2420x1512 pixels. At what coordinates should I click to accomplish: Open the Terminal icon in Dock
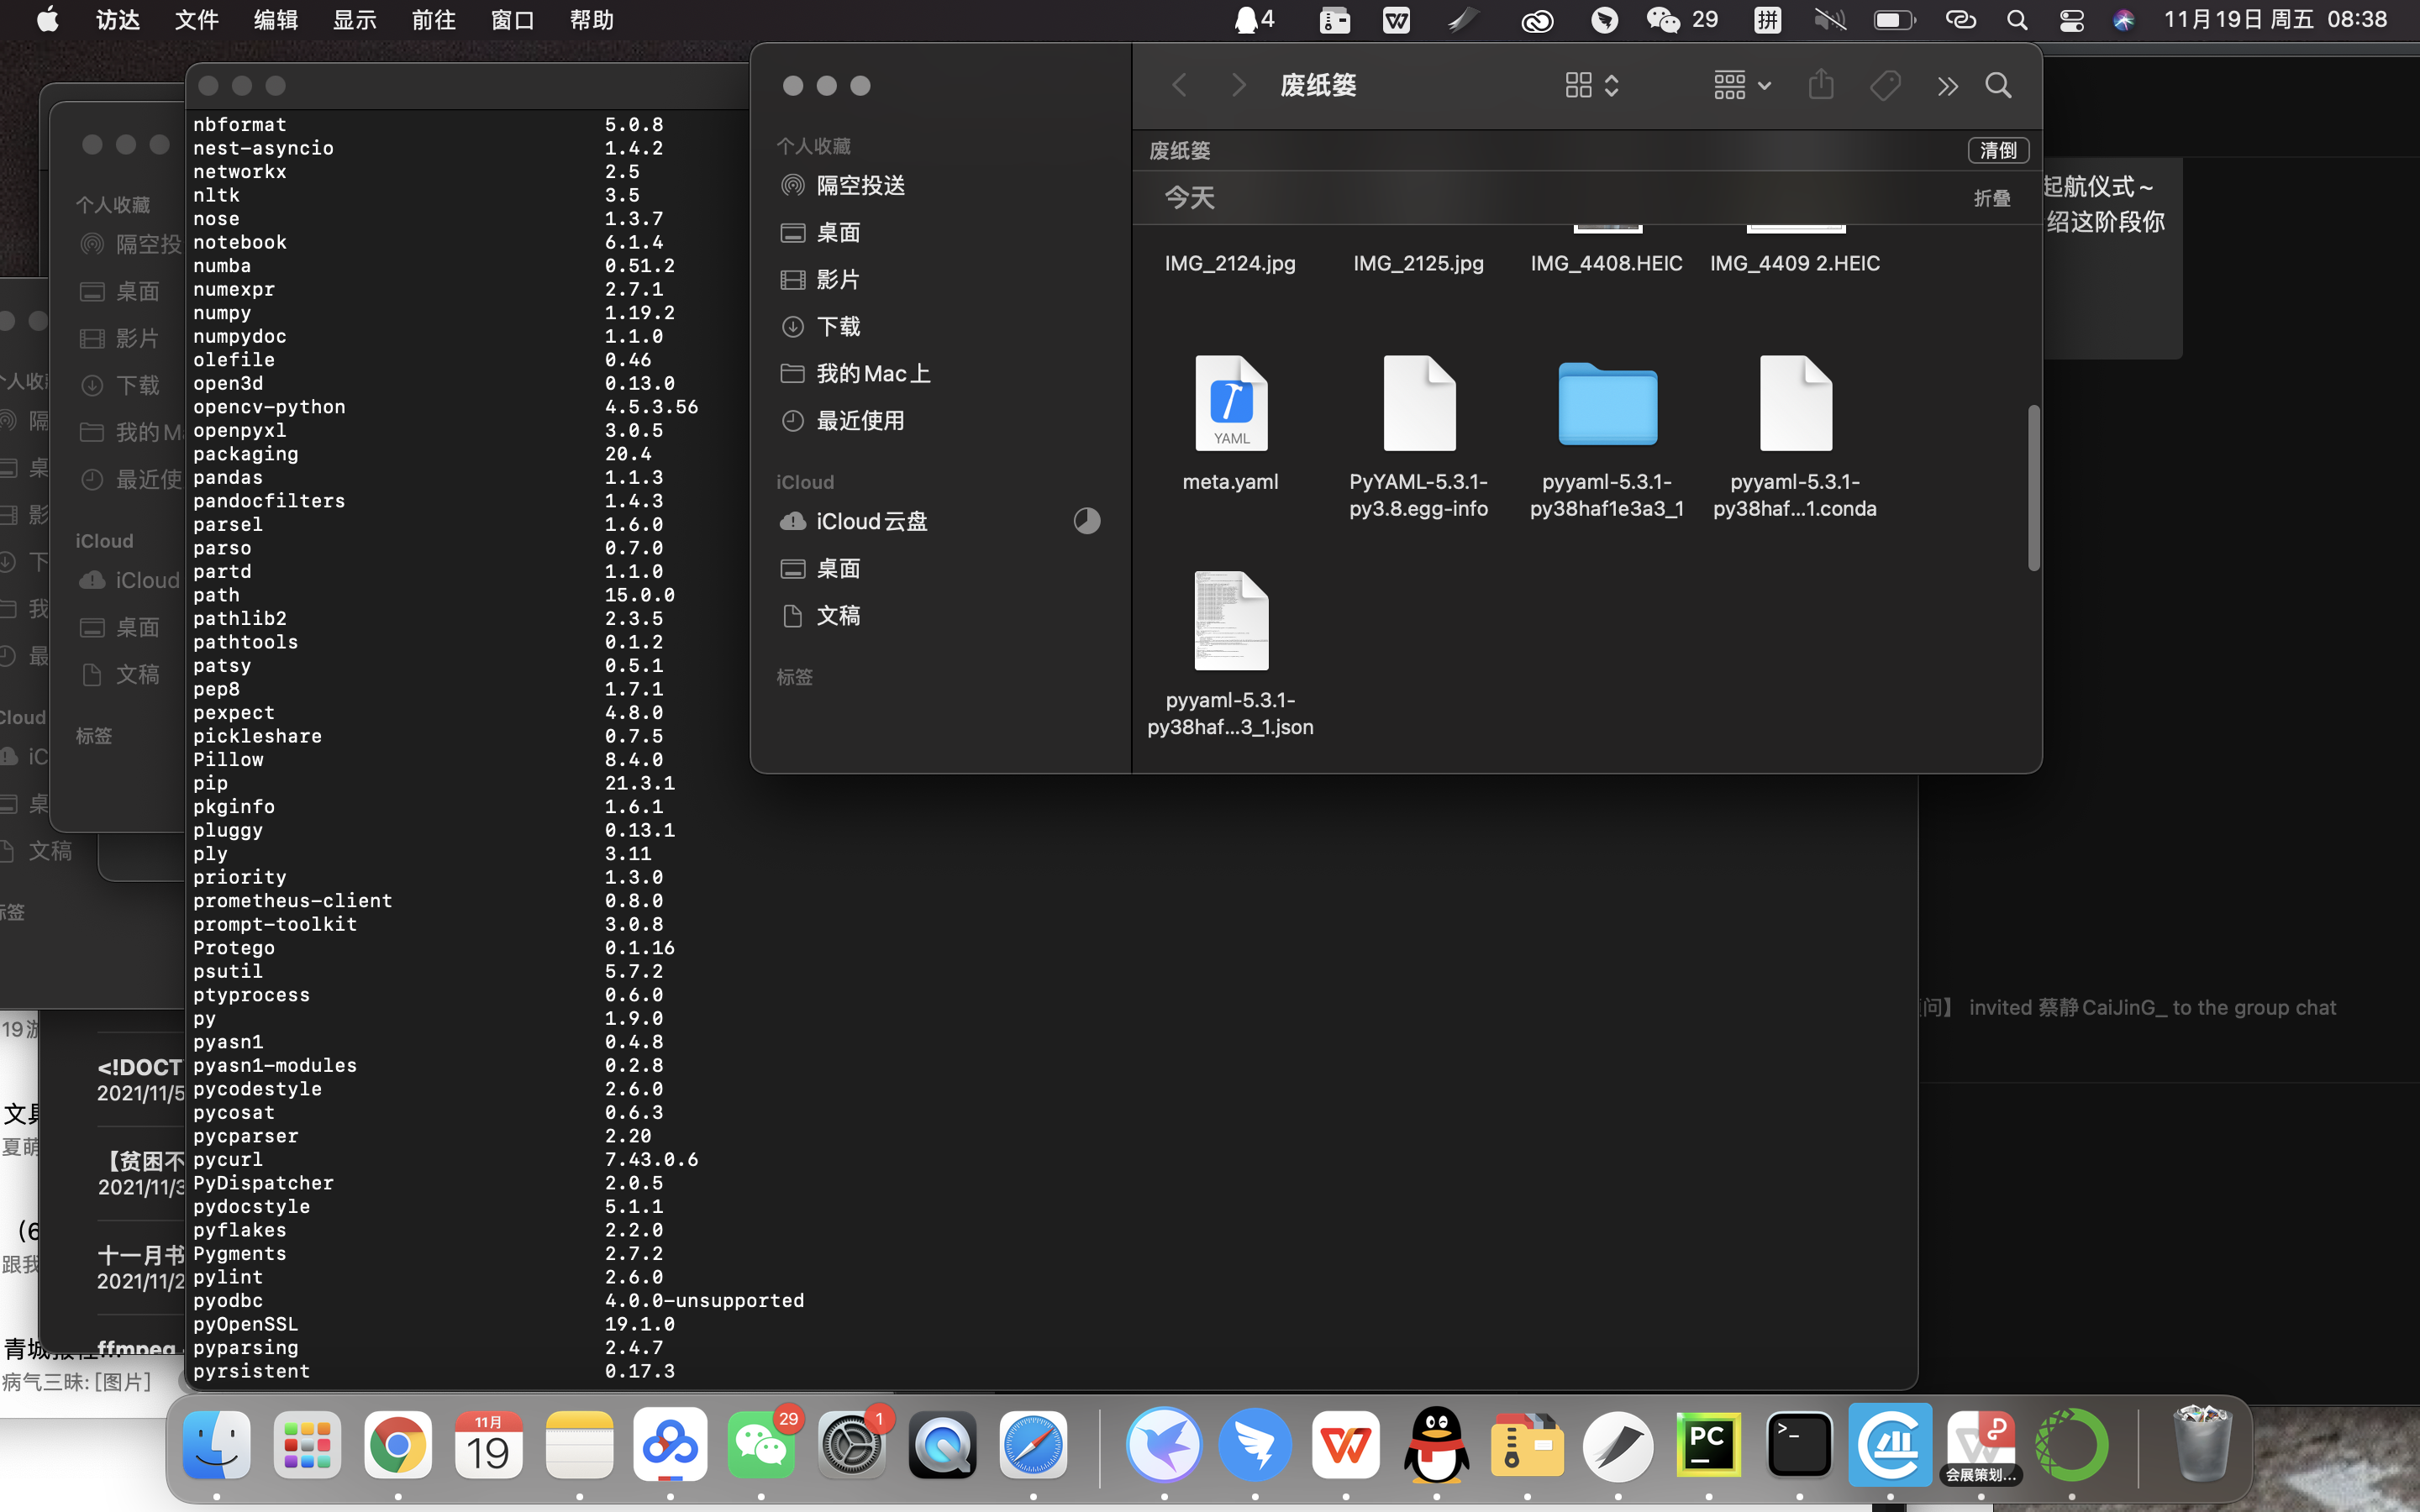click(1799, 1445)
